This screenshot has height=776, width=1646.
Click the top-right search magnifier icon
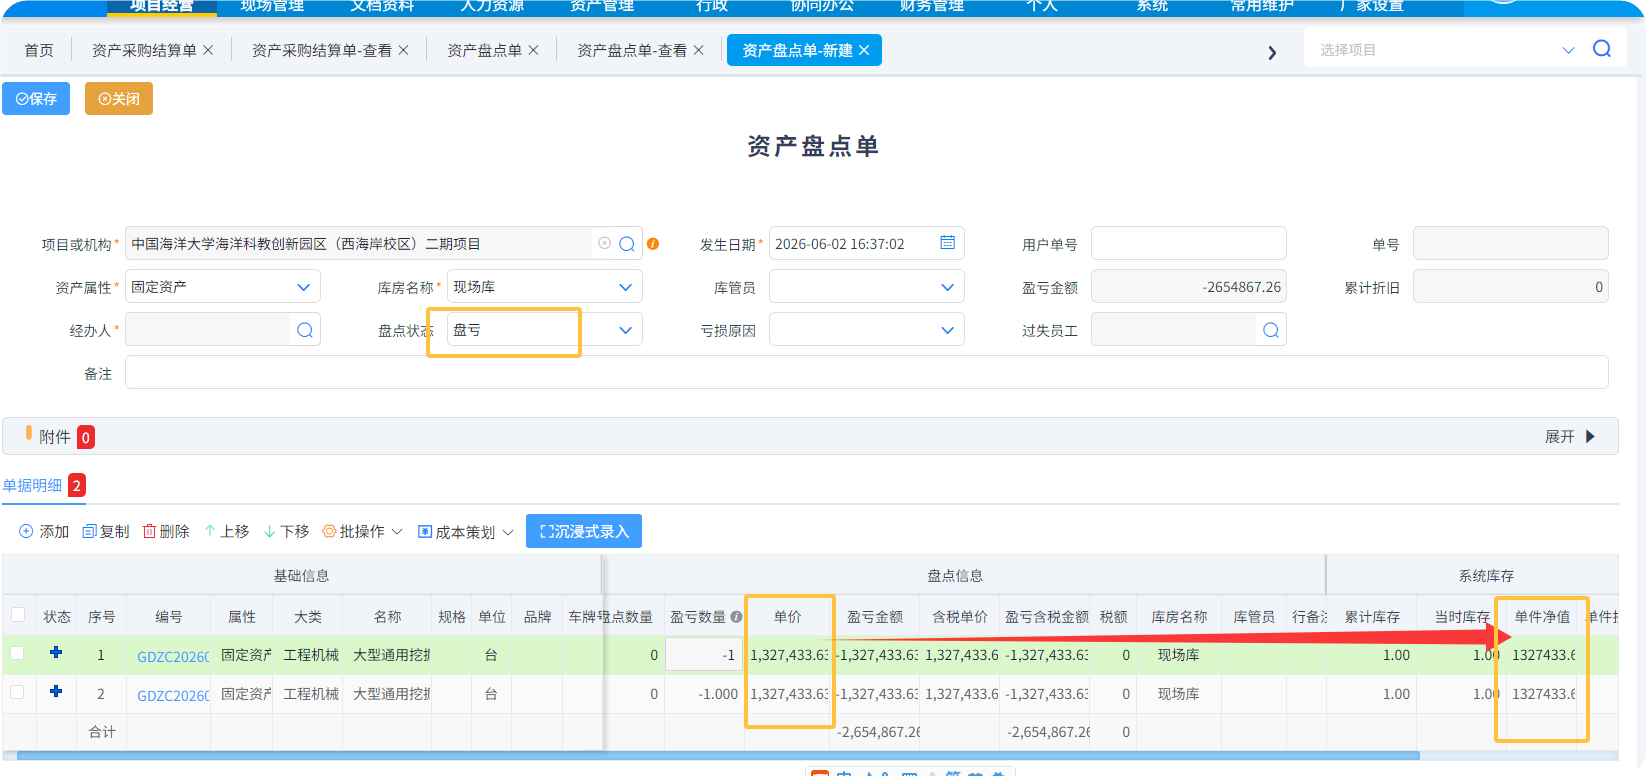tap(1601, 49)
